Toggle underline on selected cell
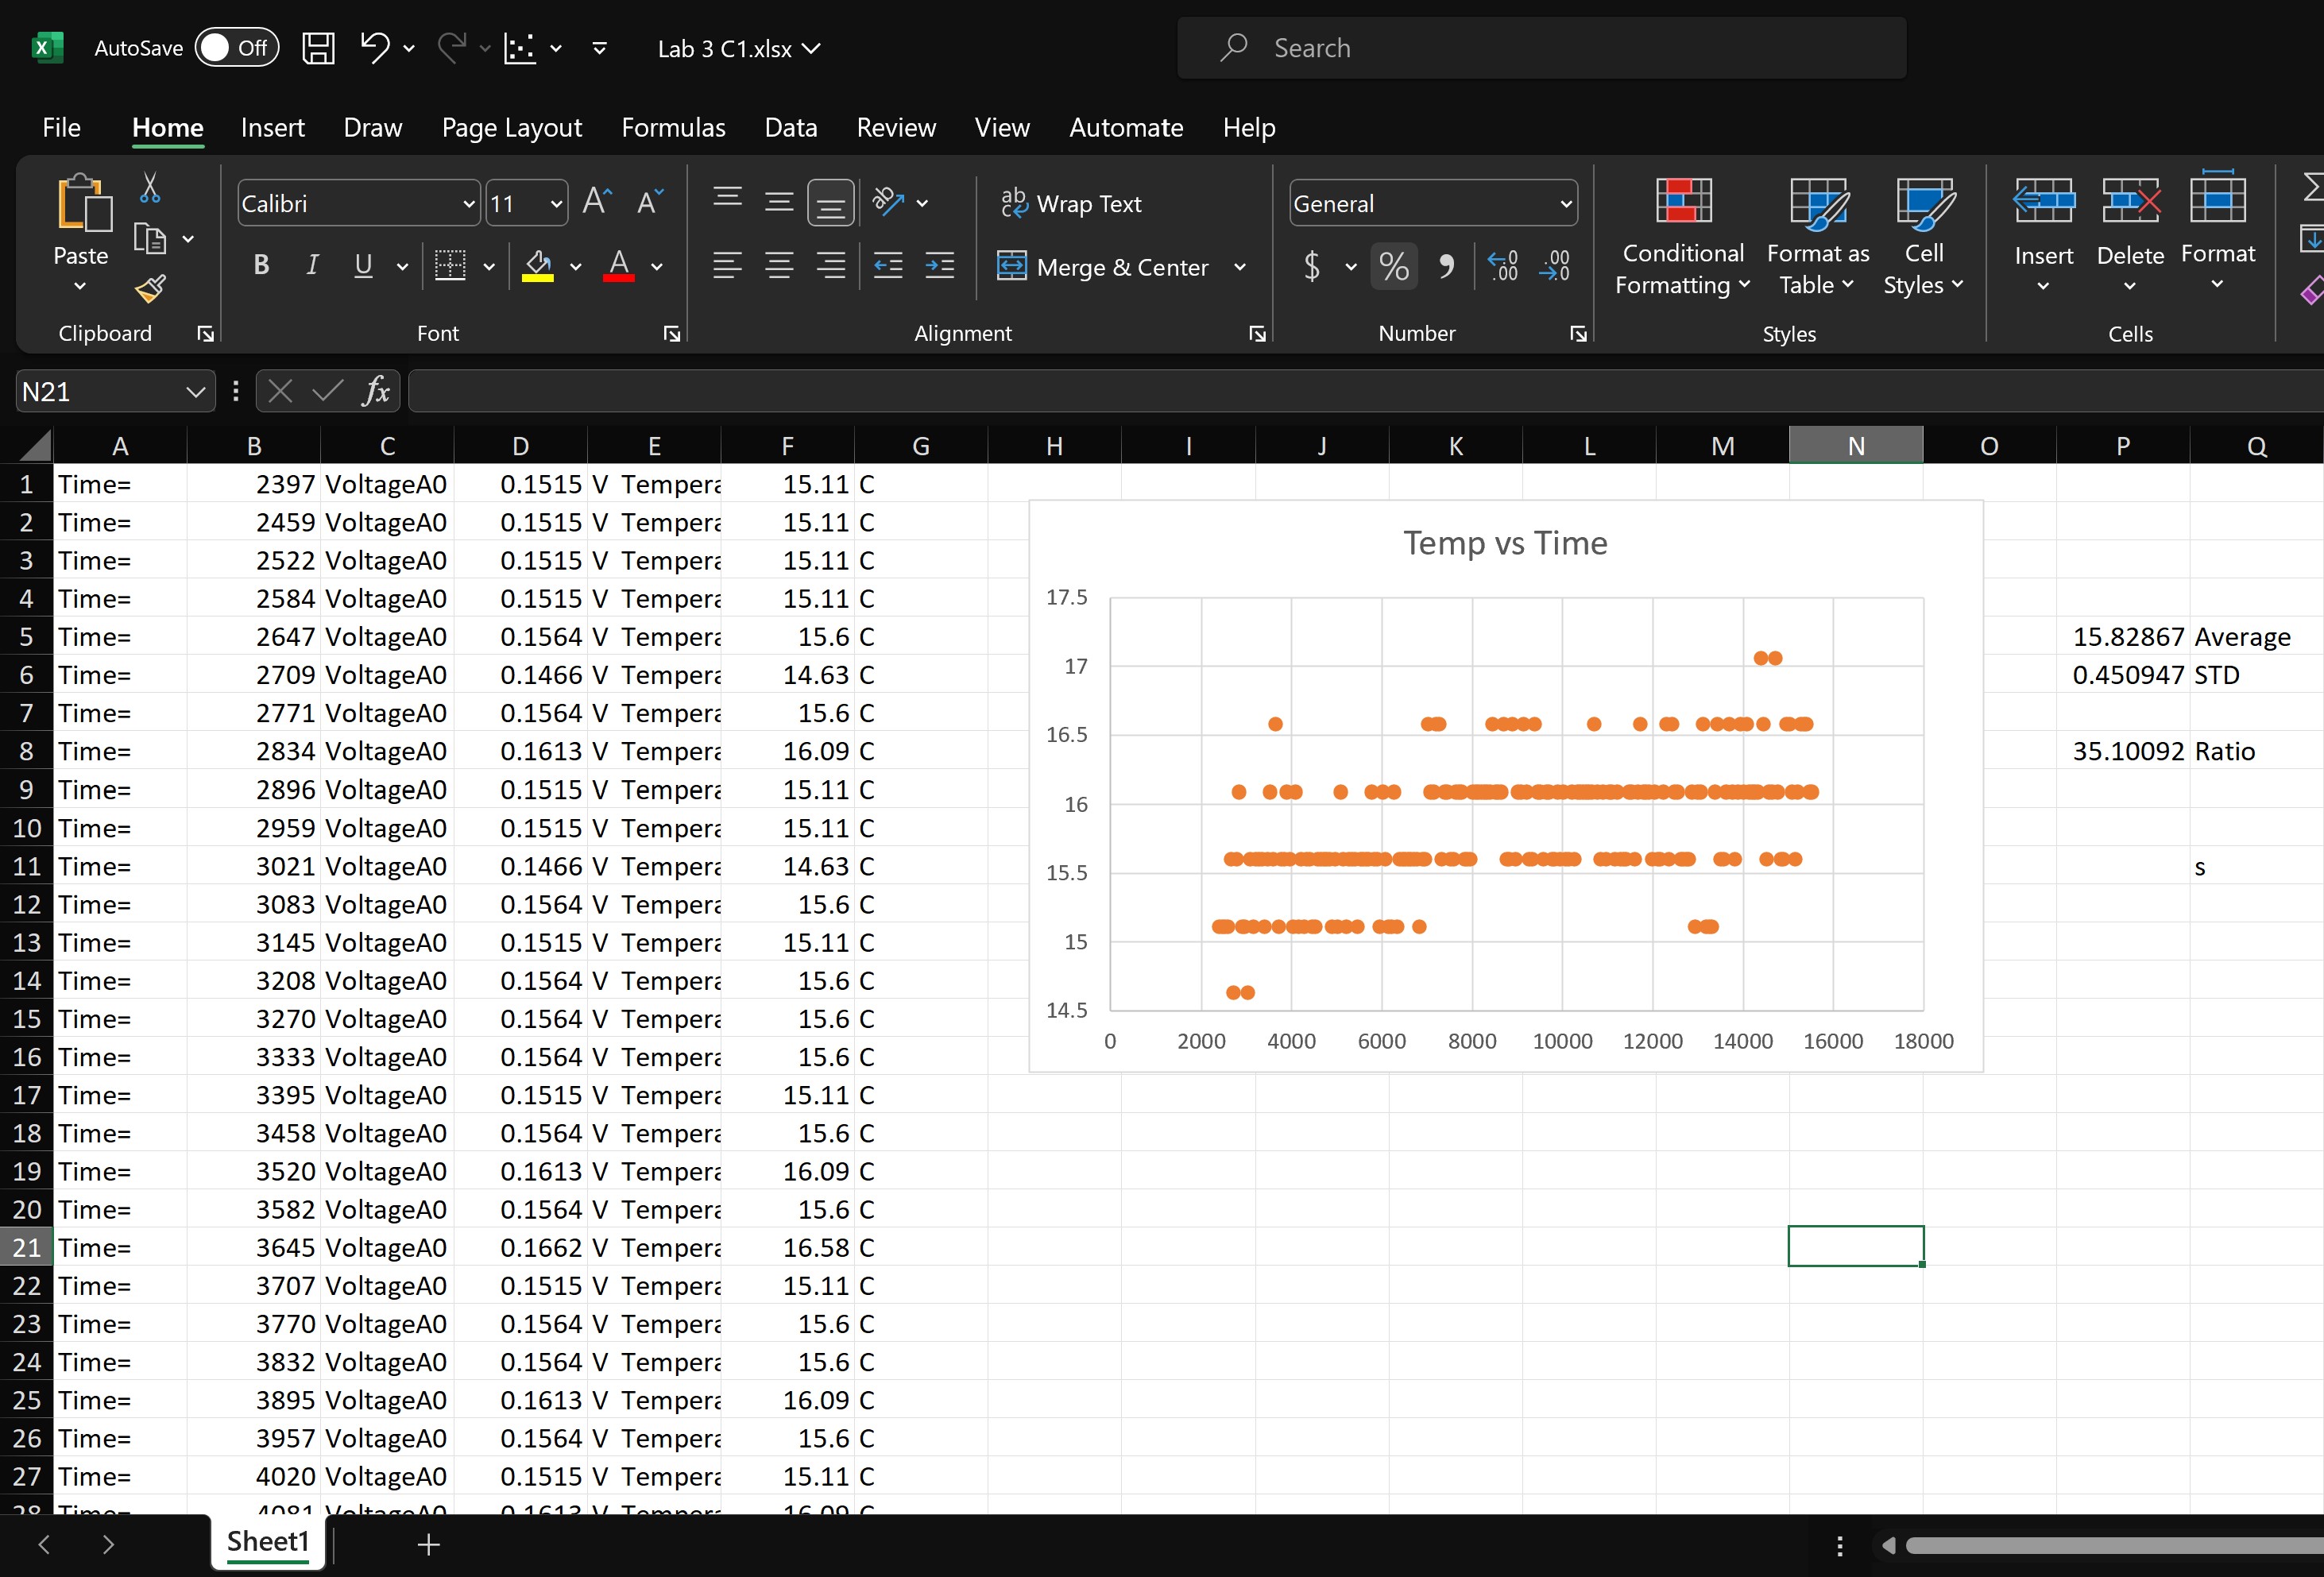 (362, 265)
